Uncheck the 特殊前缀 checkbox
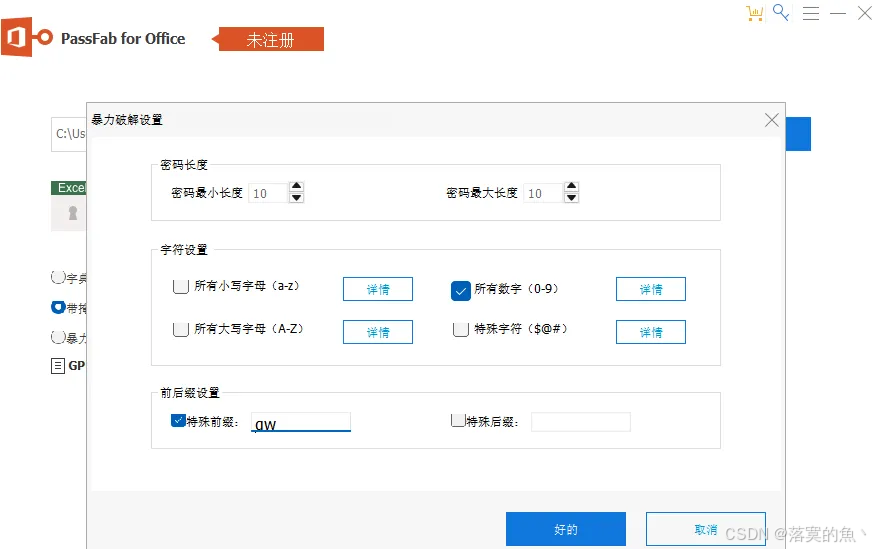876x549 pixels. click(178, 421)
